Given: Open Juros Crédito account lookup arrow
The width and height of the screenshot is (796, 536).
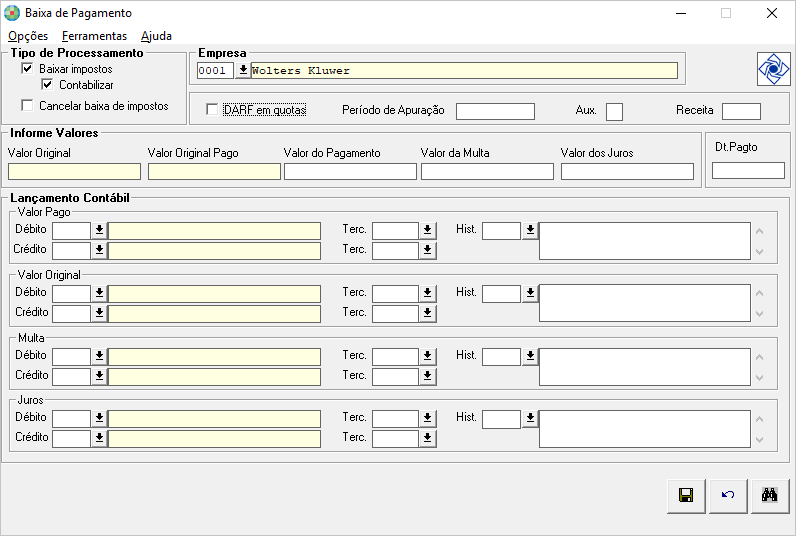Looking at the screenshot, I should (x=100, y=438).
